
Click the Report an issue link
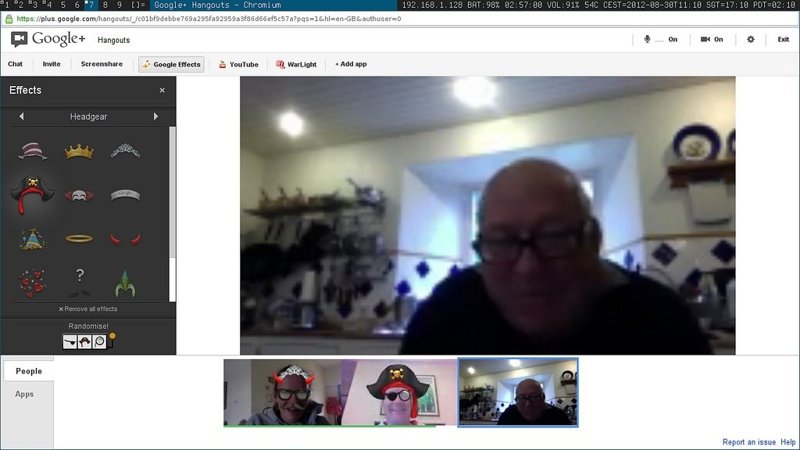click(748, 442)
